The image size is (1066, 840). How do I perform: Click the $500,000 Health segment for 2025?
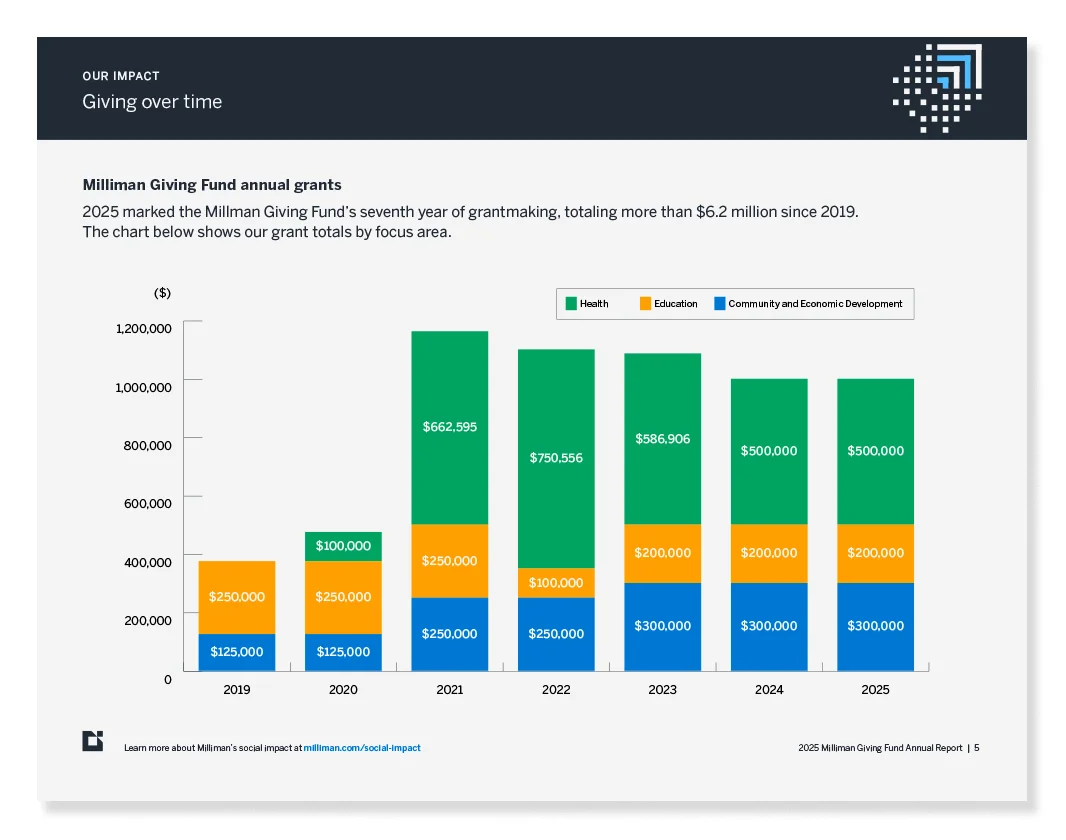[x=876, y=451]
